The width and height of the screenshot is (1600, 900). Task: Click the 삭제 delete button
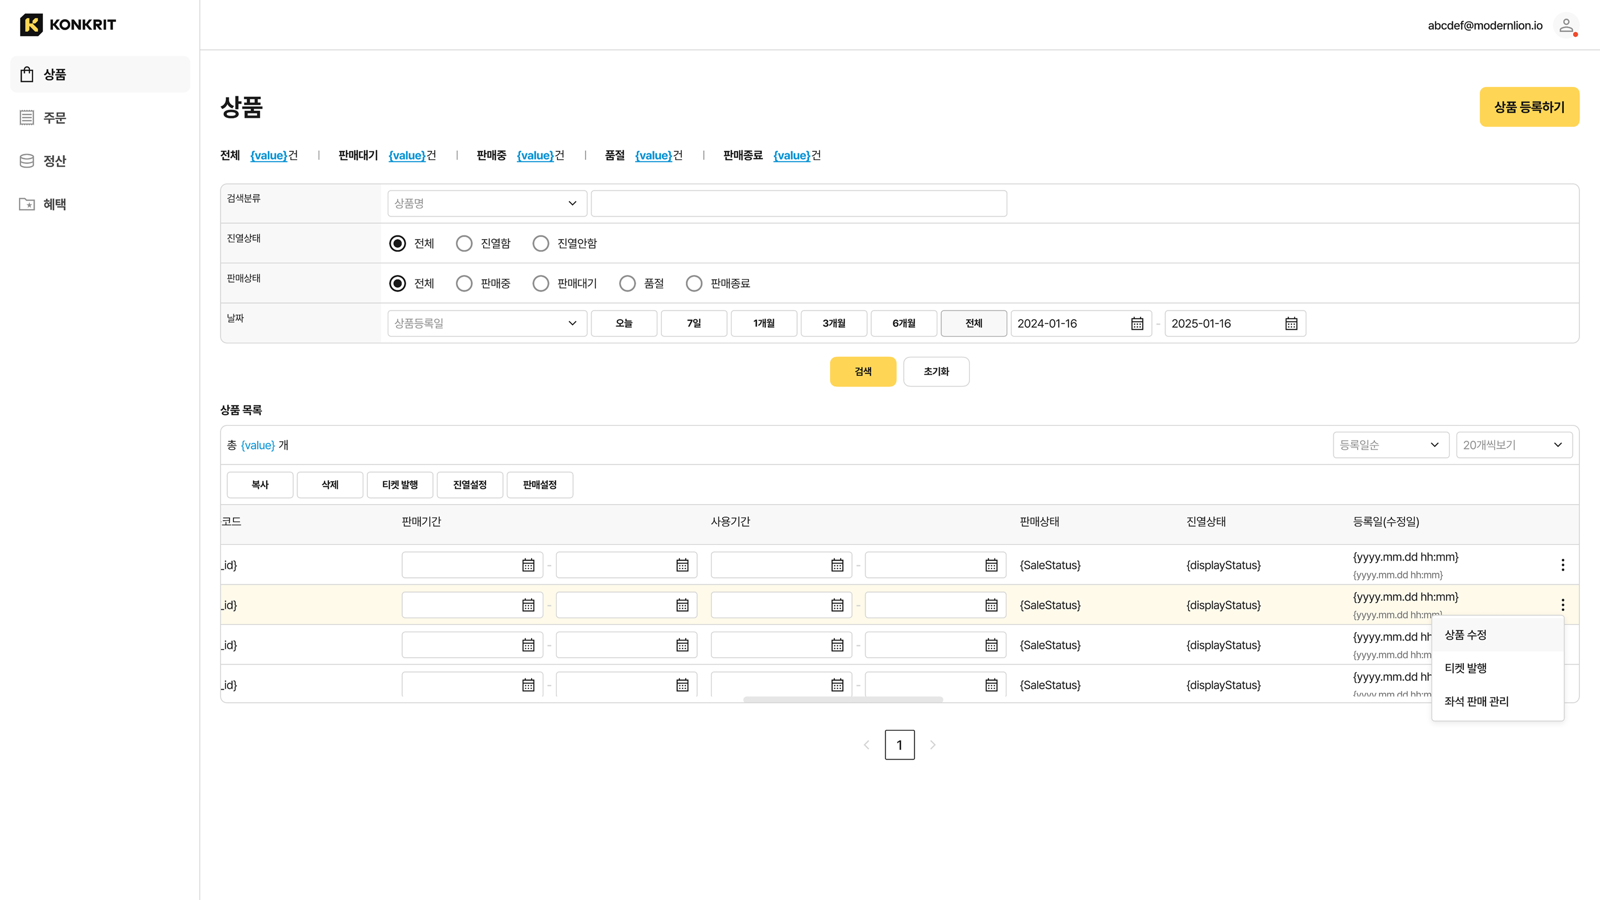click(x=330, y=485)
